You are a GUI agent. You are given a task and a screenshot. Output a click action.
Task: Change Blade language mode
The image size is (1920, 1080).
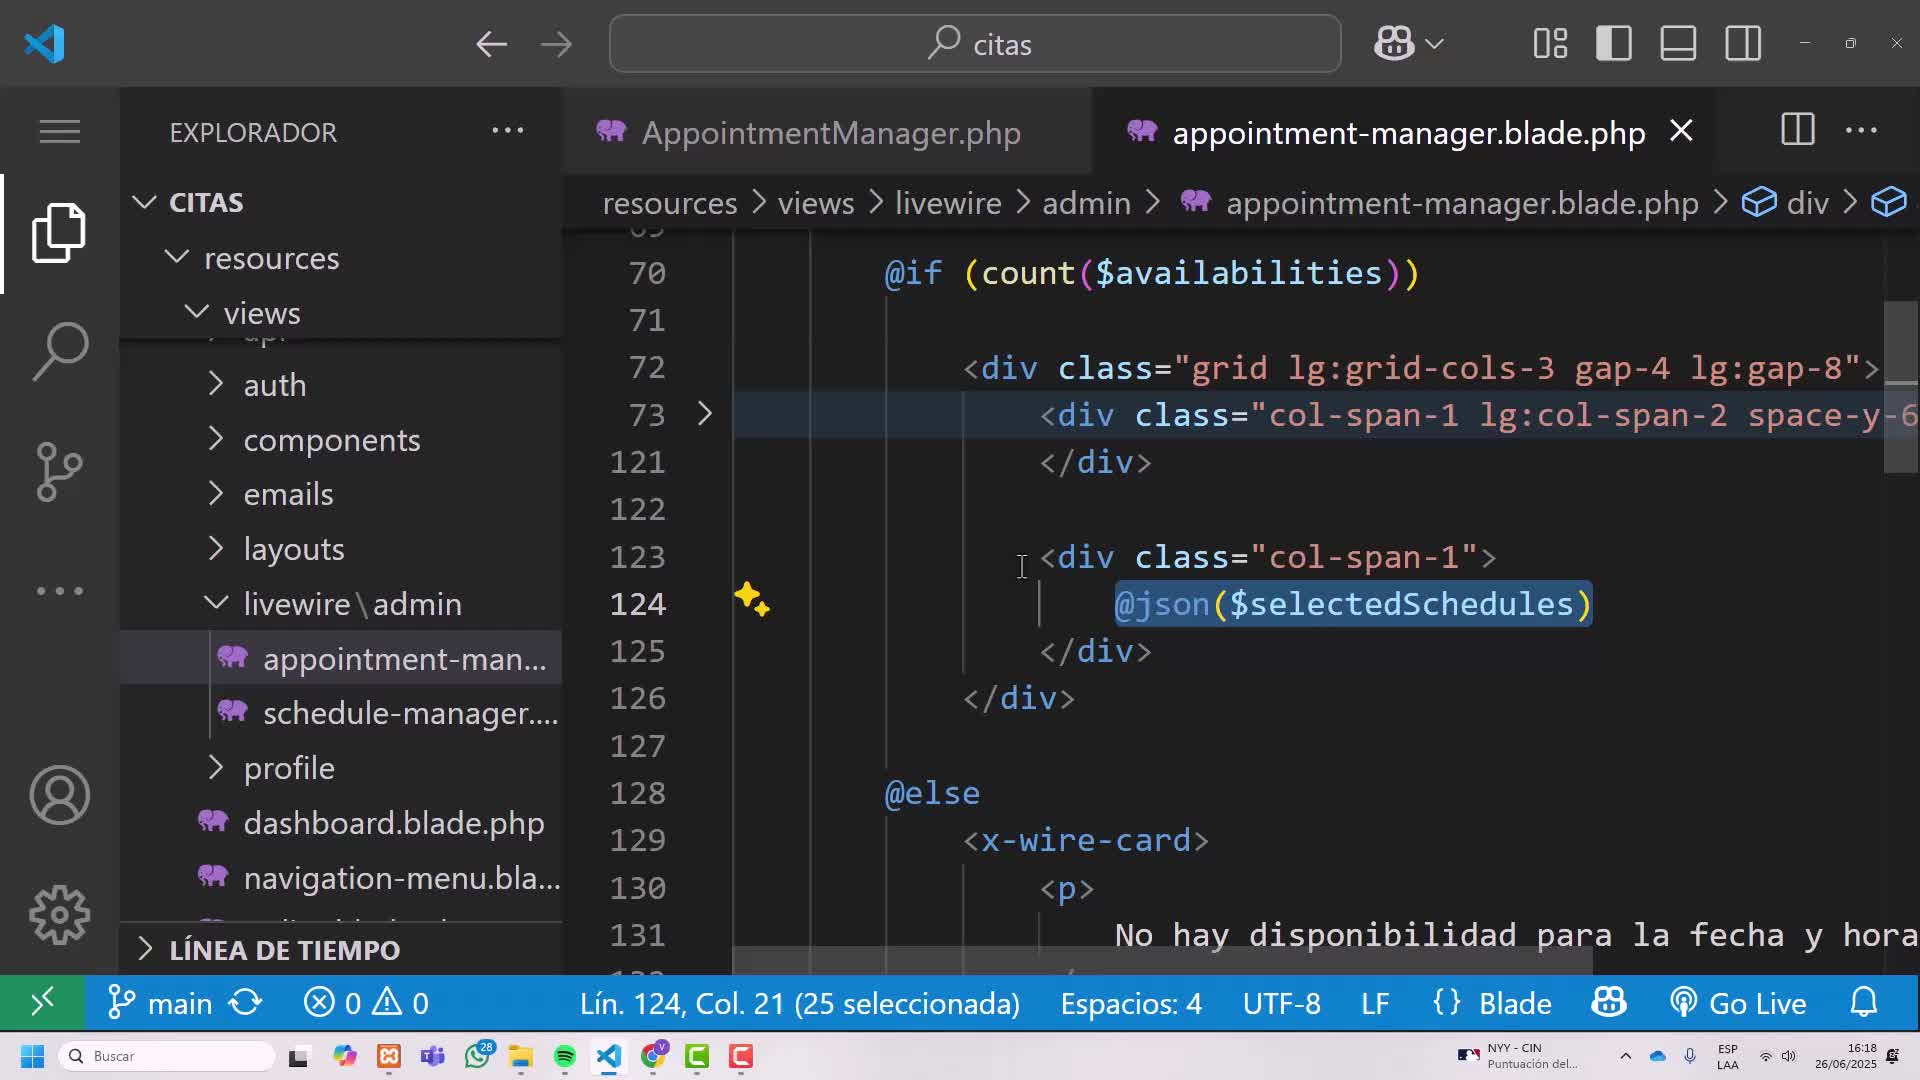(1492, 1003)
